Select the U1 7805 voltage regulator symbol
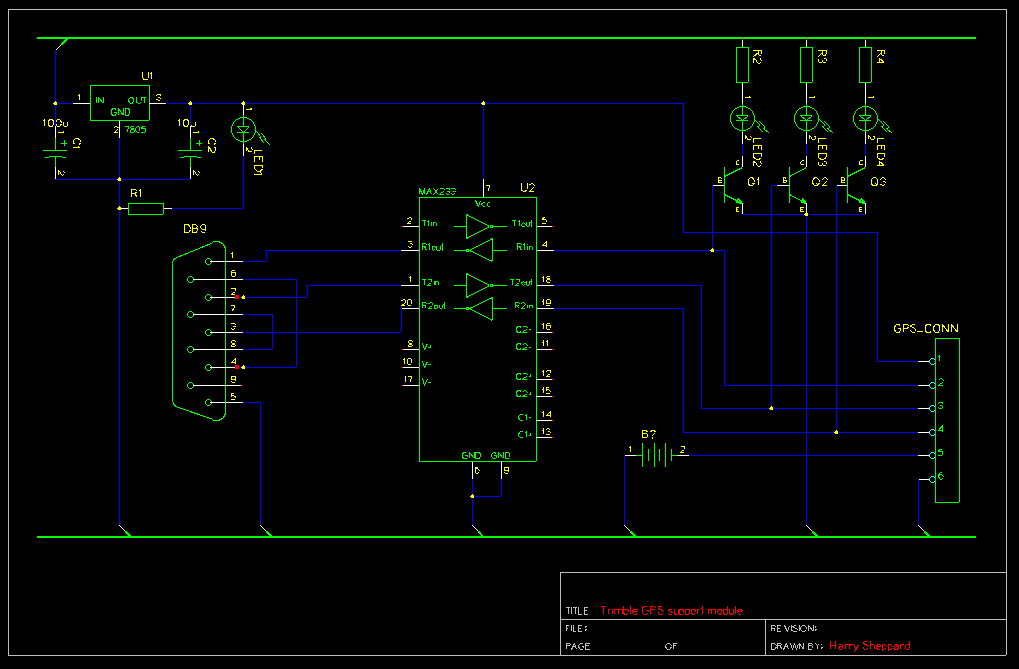Viewport: 1019px width, 669px height. tap(120, 103)
